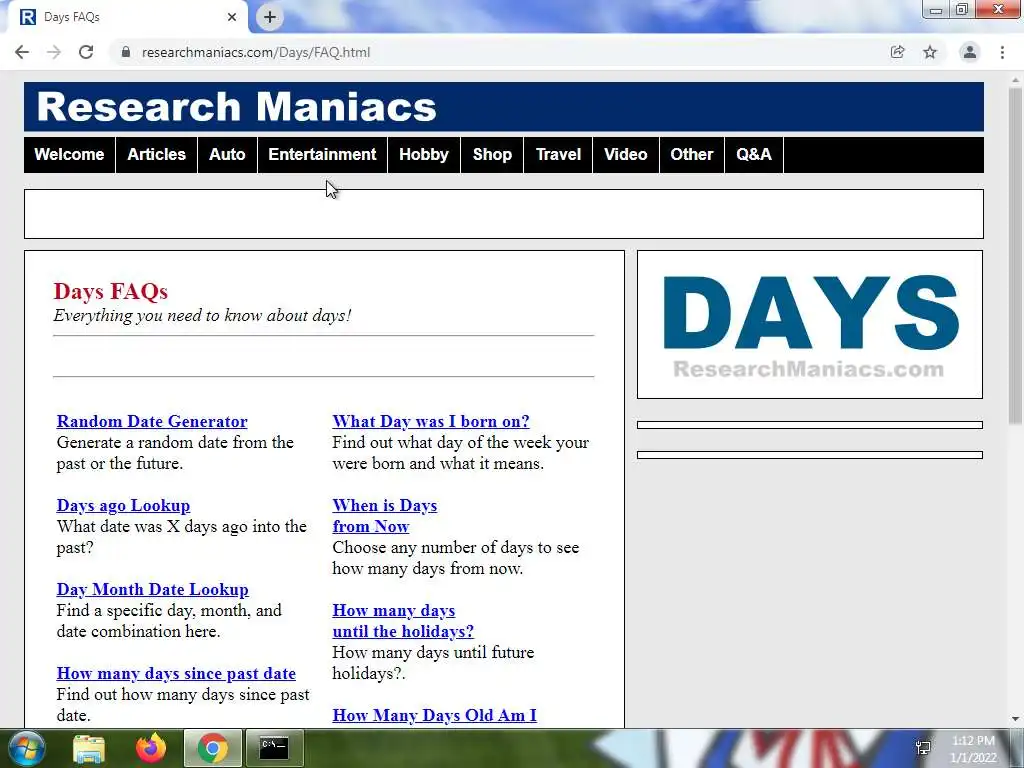Open the Hobby menu item
The image size is (1024, 768).
pyautogui.click(x=424, y=155)
